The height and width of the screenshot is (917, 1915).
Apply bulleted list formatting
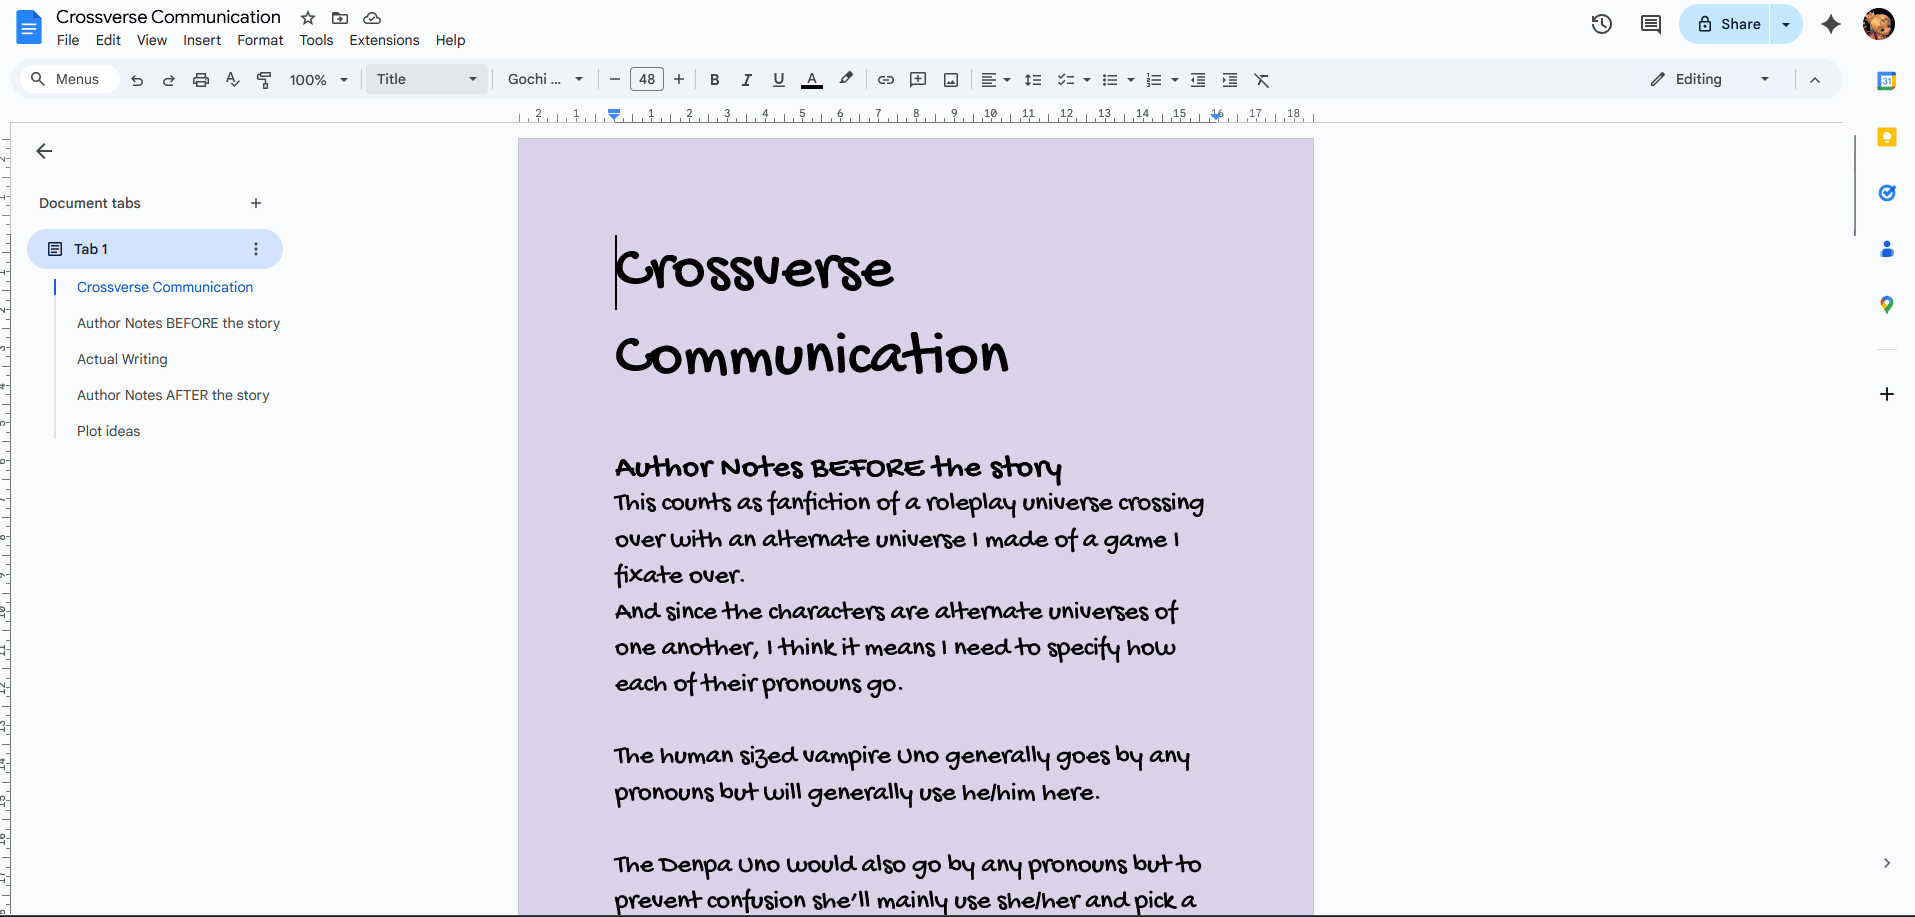click(1110, 80)
